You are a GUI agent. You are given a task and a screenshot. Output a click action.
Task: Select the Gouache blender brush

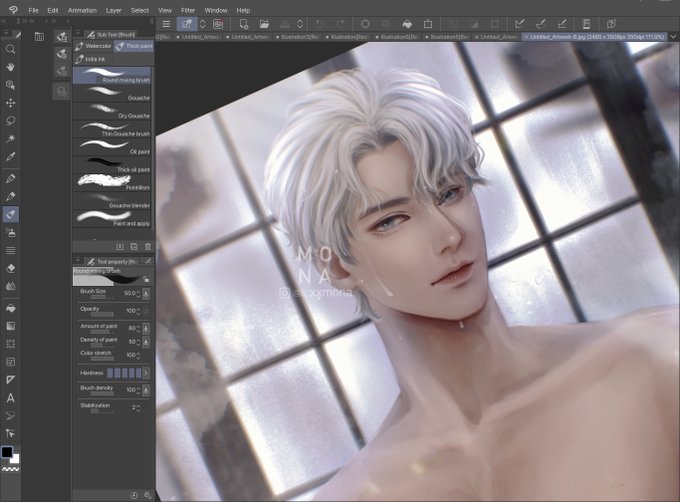(112, 201)
